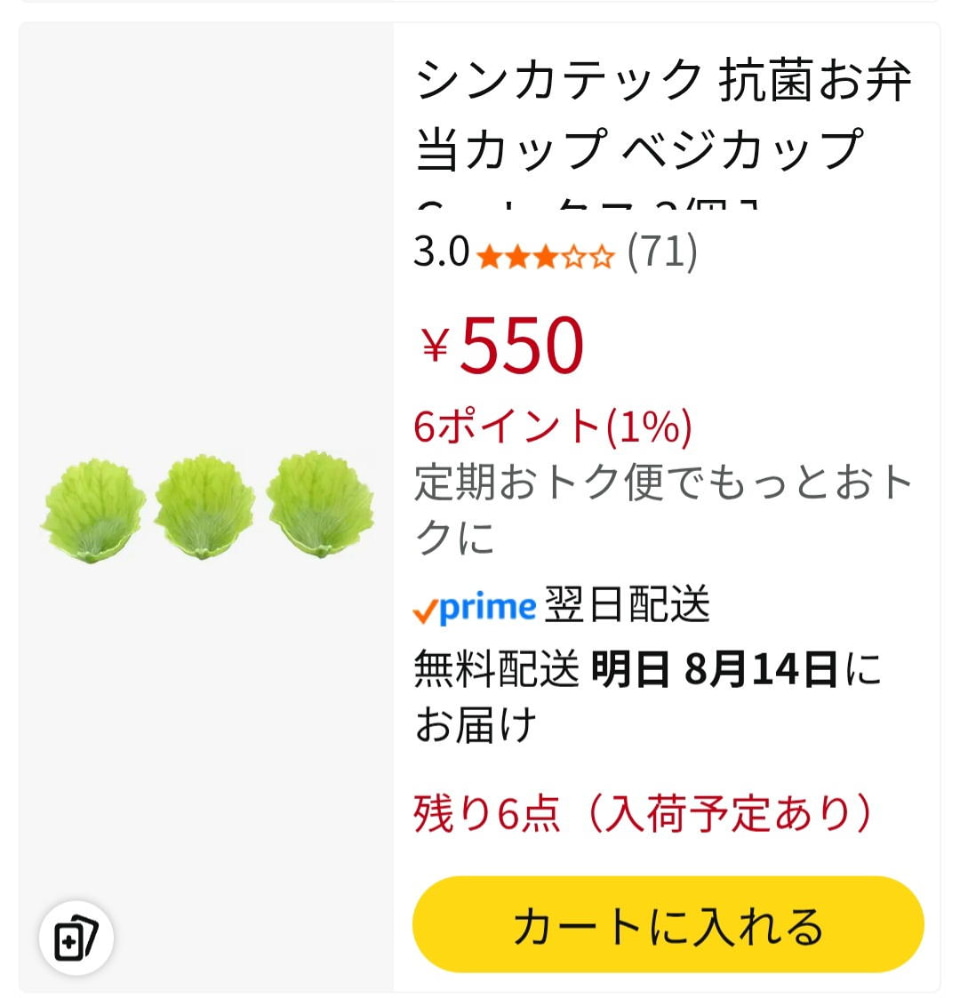Click the orange star rating icons
The width and height of the screenshot is (960, 998).
545,257
